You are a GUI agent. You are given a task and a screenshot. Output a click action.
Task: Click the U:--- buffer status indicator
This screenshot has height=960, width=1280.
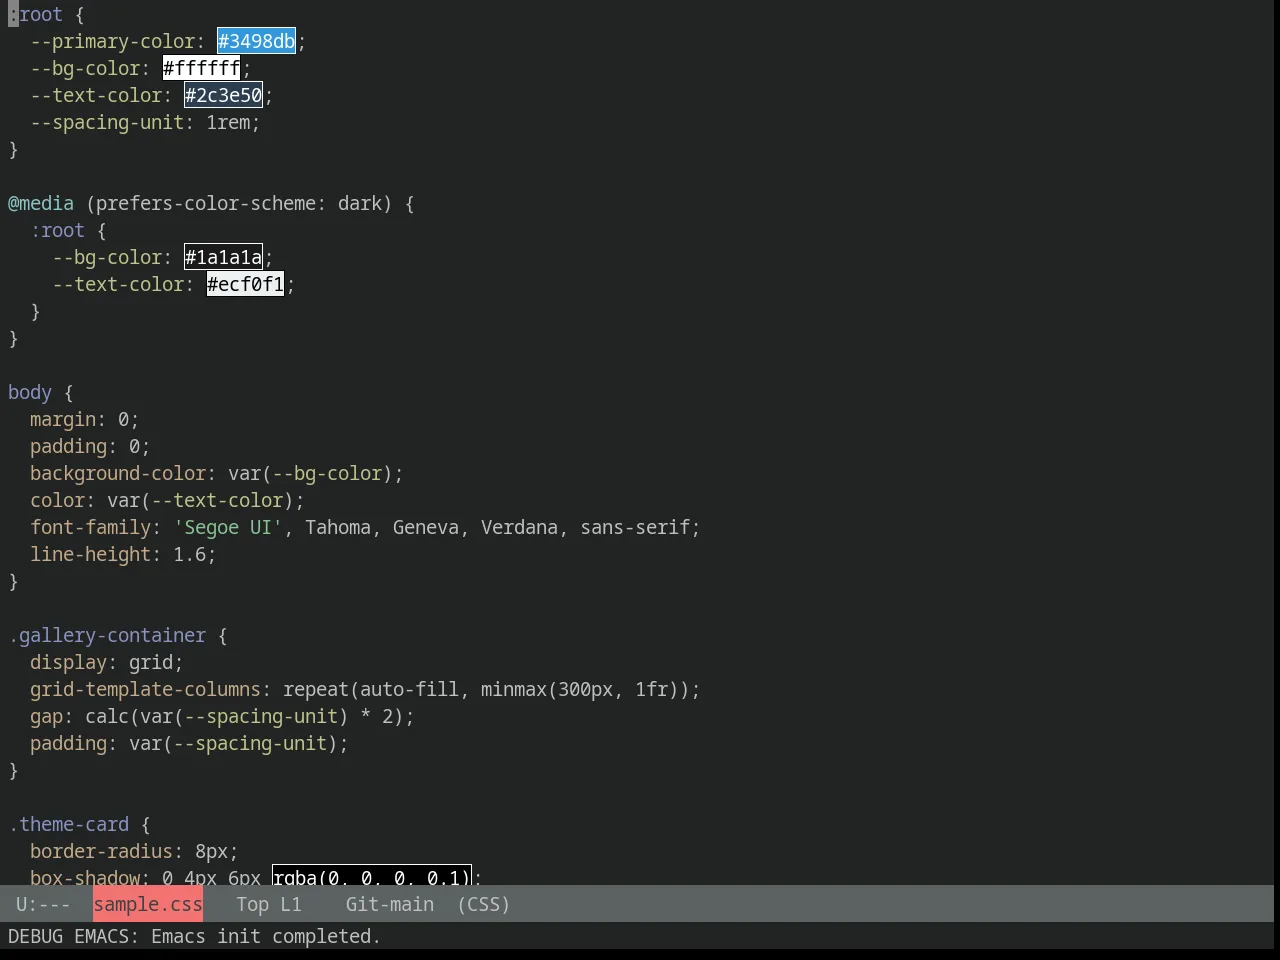(43, 904)
